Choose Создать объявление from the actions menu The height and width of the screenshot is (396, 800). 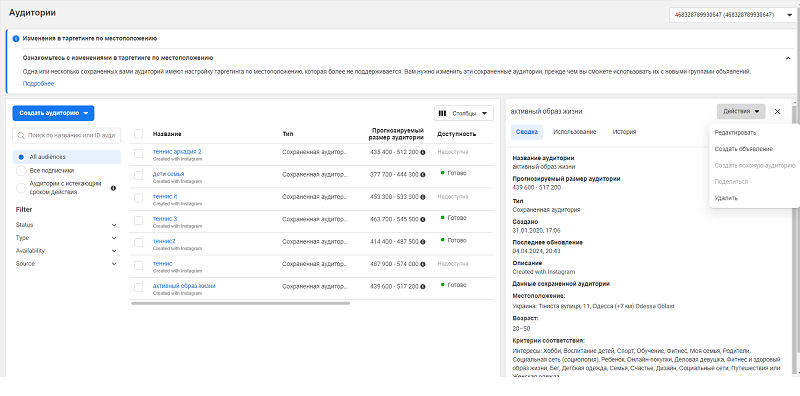pos(743,149)
